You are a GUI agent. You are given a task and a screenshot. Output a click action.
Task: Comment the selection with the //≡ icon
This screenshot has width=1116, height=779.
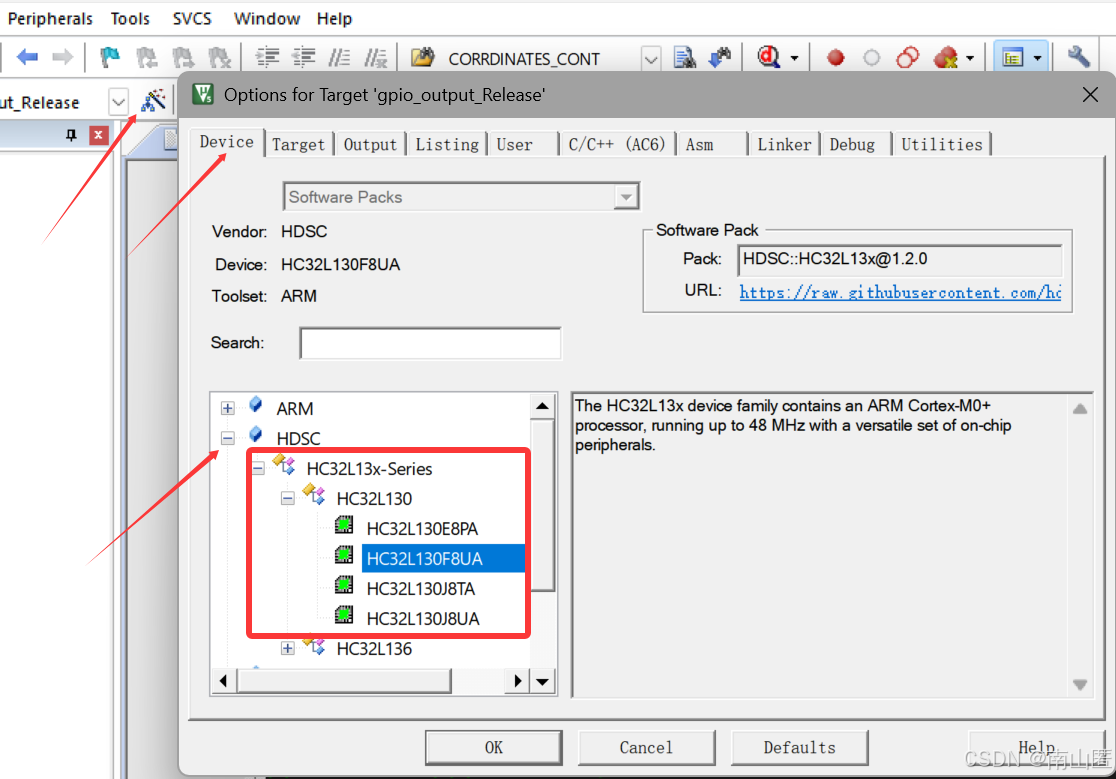(x=339, y=57)
